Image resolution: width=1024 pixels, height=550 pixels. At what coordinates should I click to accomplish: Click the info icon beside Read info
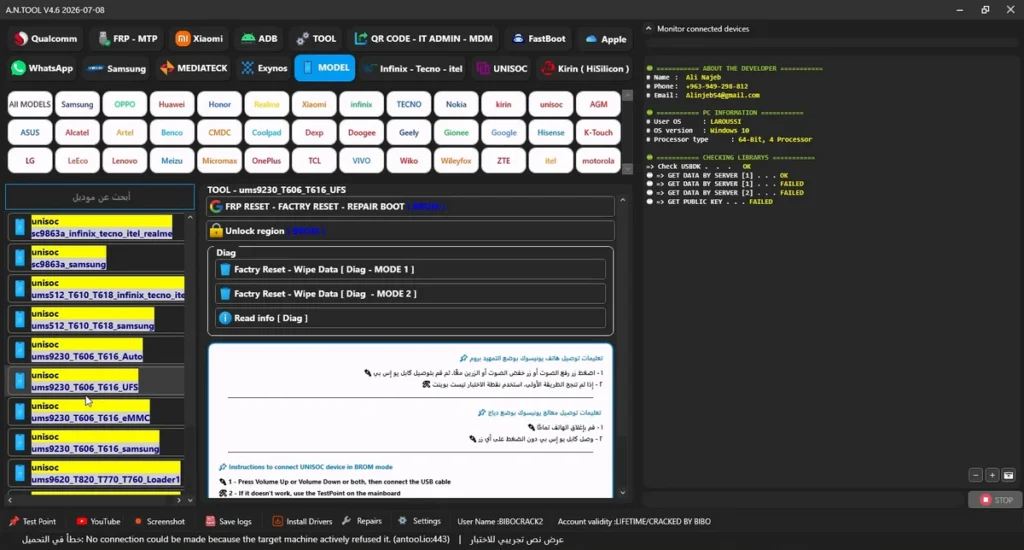(x=225, y=317)
